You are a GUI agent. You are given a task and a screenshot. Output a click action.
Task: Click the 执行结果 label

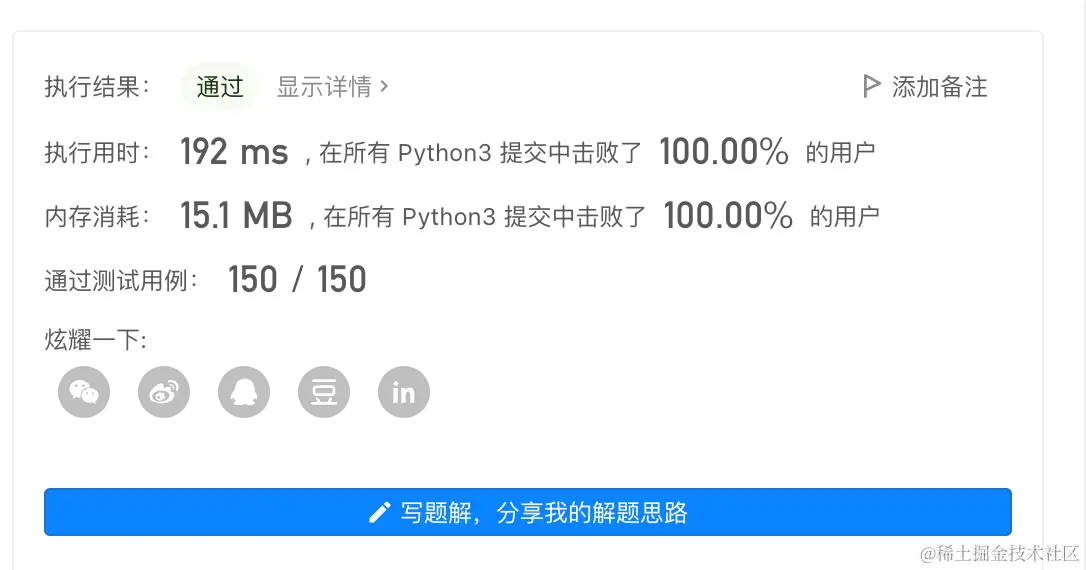pos(97,87)
